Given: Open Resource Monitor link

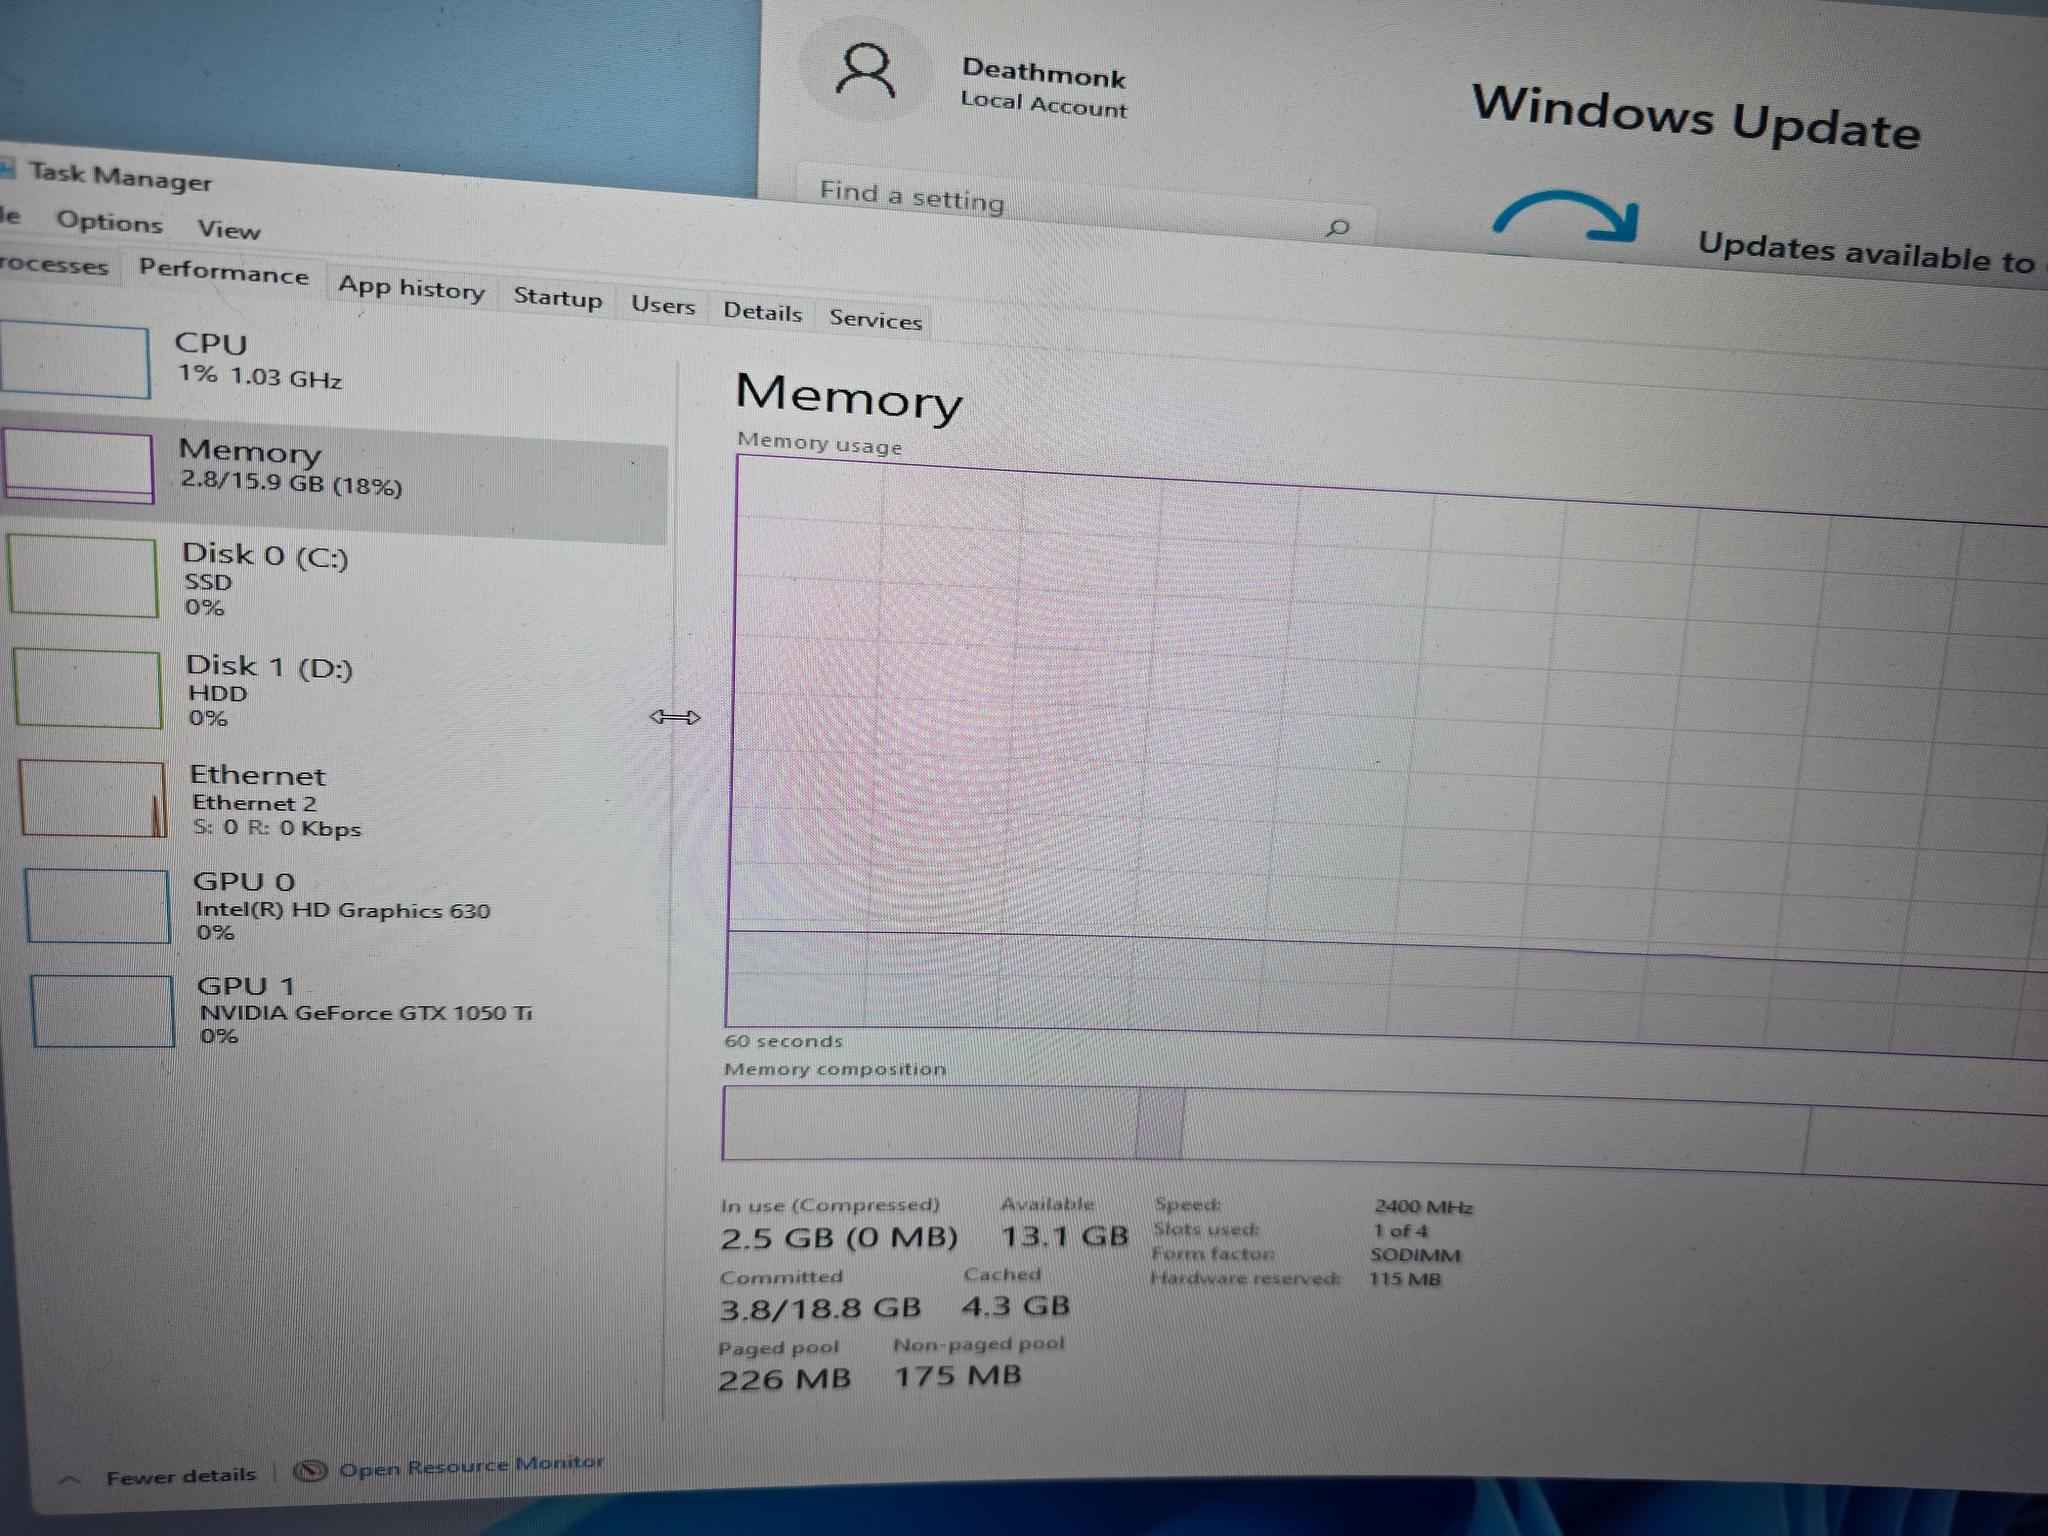Looking at the screenshot, I should [x=471, y=1466].
